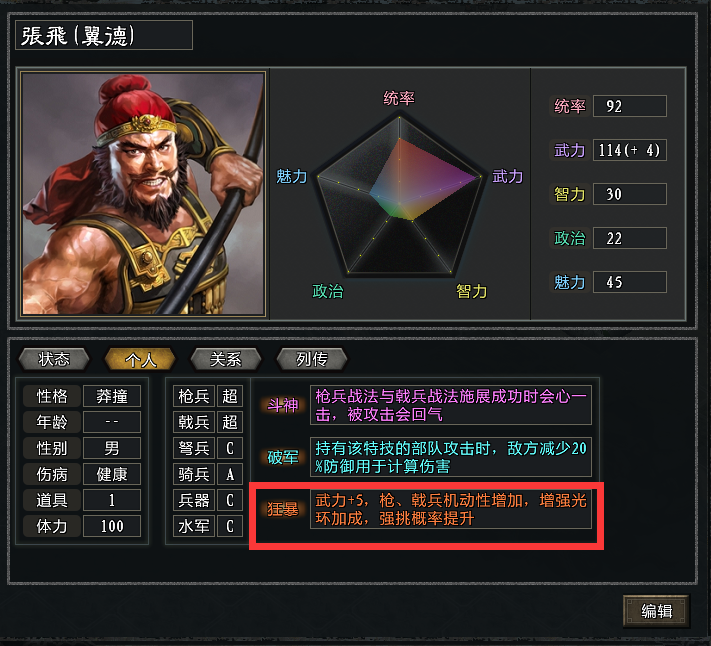Click the 張飛 name field

[x=104, y=35]
